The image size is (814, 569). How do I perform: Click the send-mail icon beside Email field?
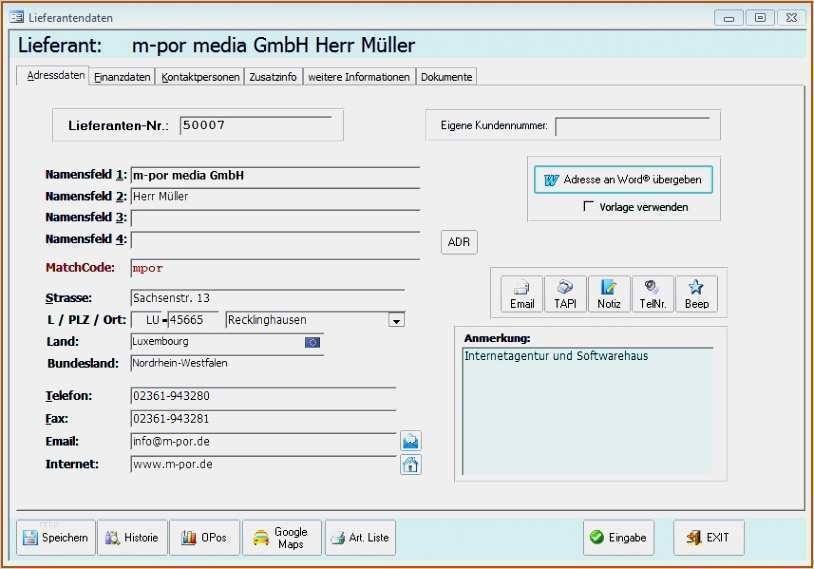(x=411, y=441)
